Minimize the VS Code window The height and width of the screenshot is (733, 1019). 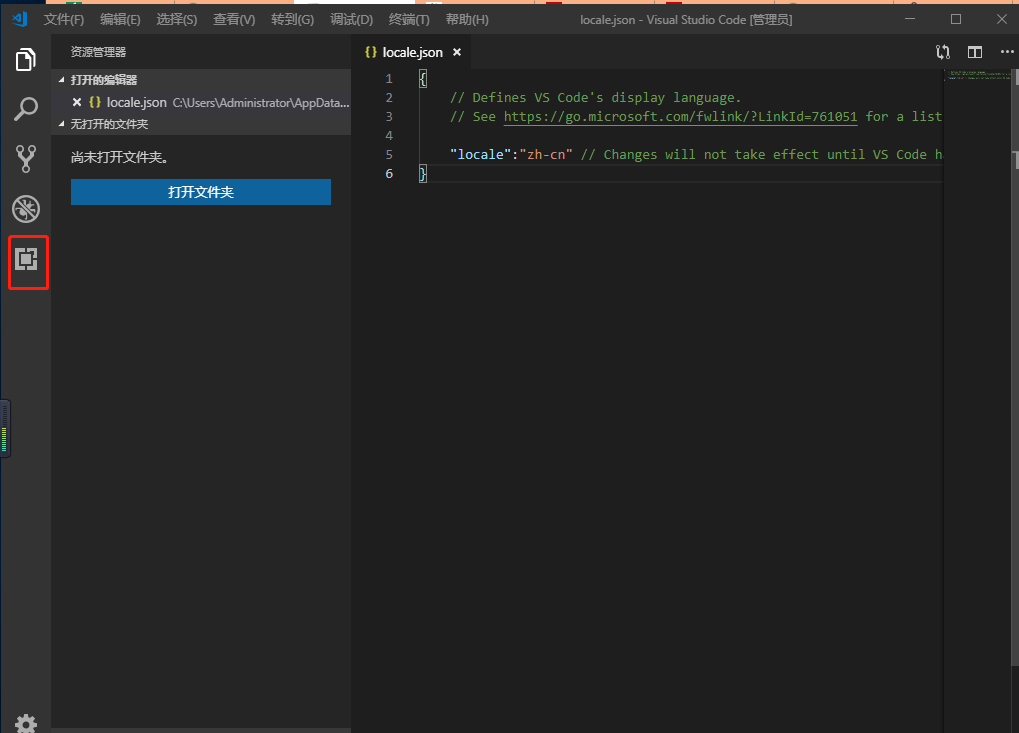point(910,19)
